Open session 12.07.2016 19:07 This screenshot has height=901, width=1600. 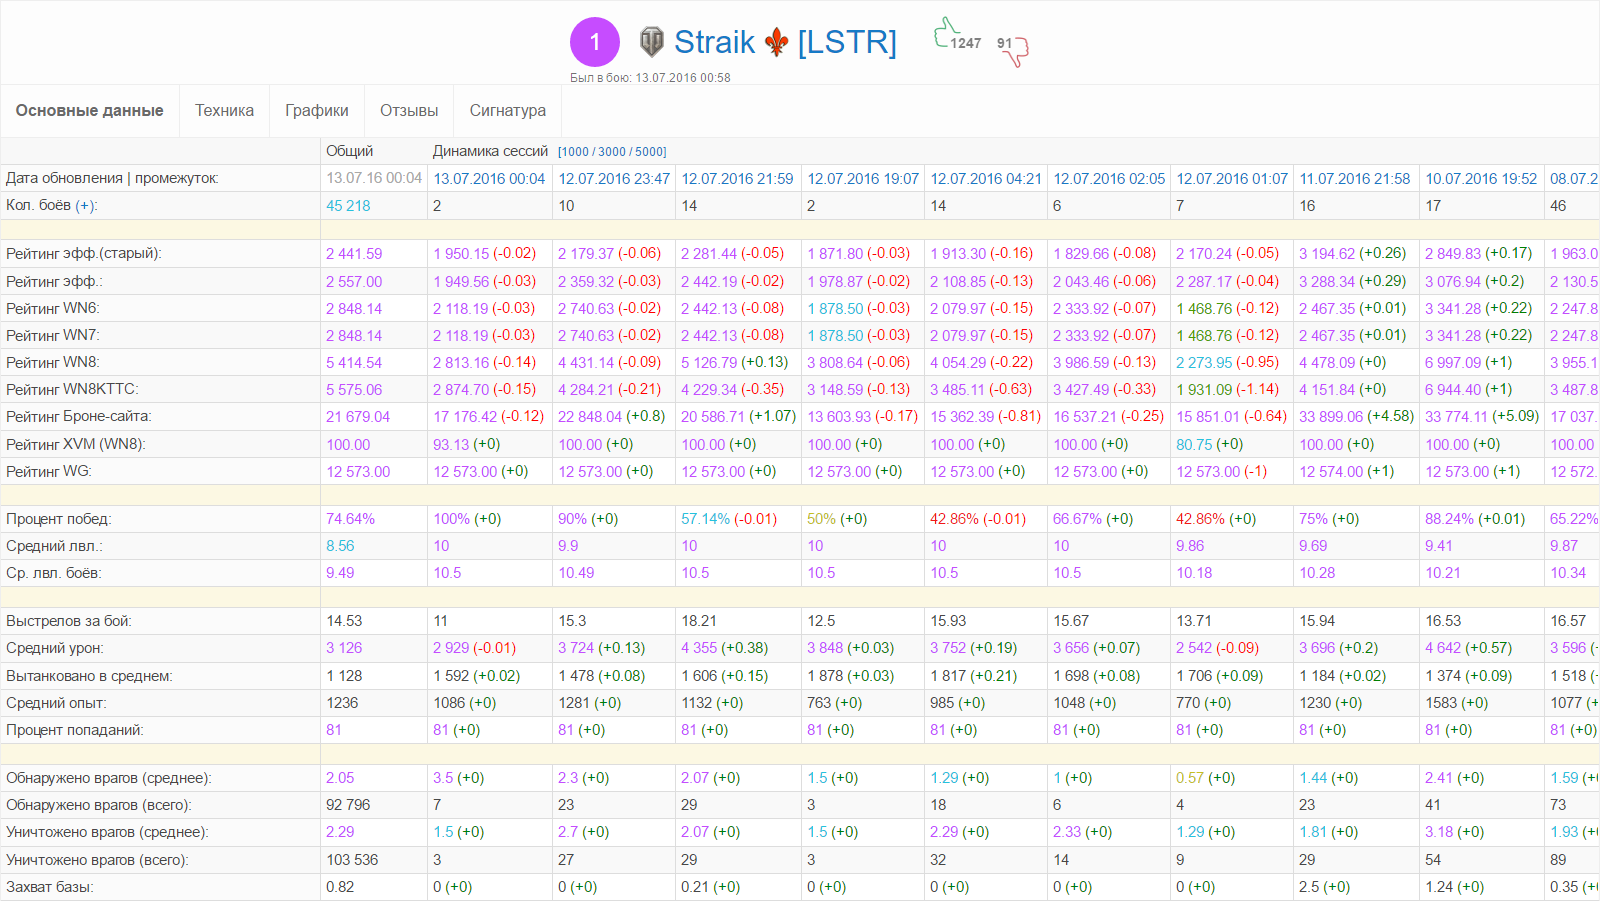[x=863, y=178]
